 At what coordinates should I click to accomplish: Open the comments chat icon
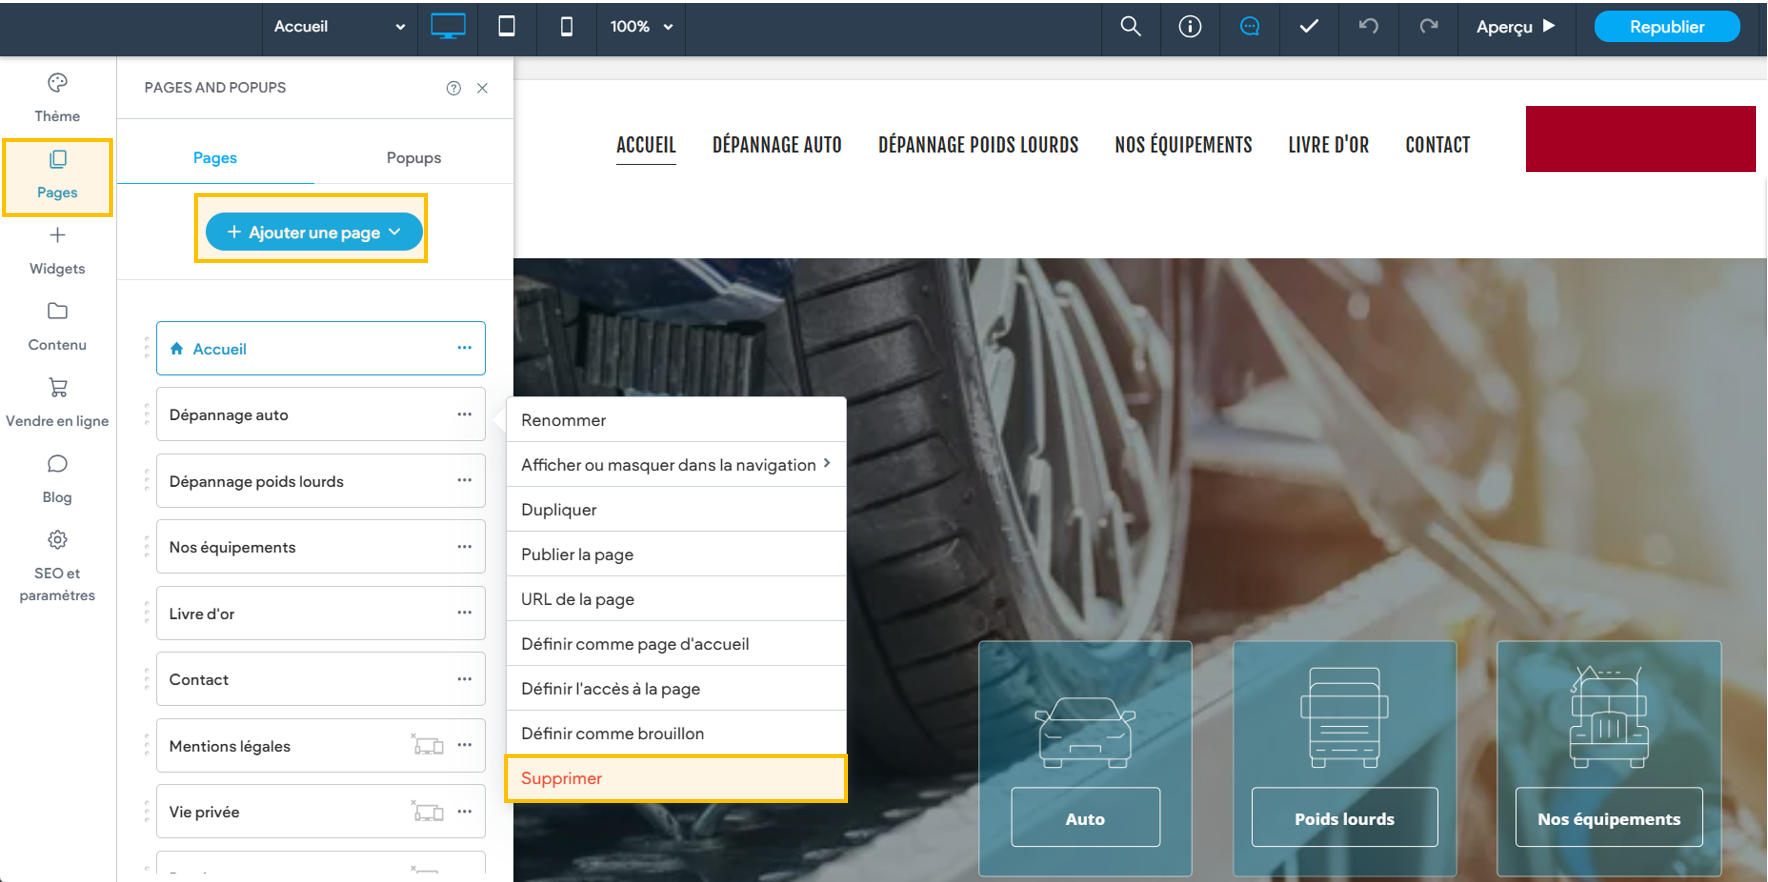point(1250,26)
